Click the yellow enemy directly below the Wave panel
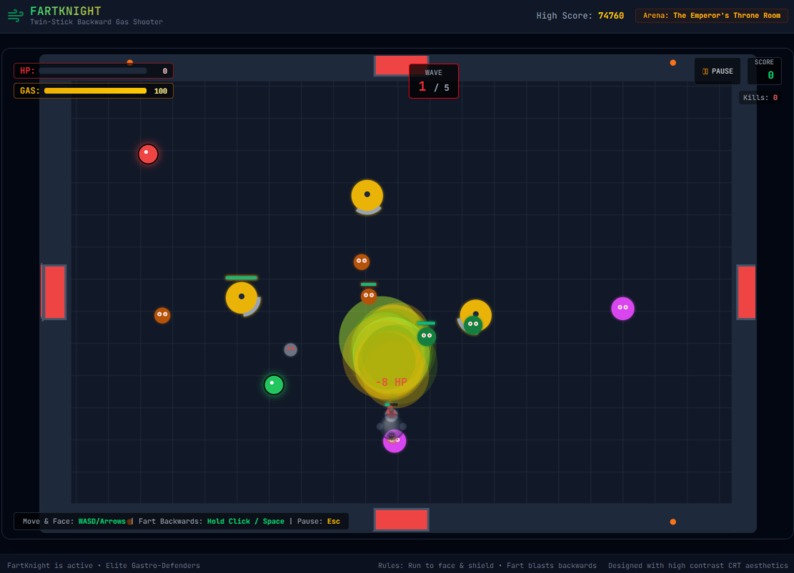Viewport: 794px width, 573px height. (x=367, y=196)
